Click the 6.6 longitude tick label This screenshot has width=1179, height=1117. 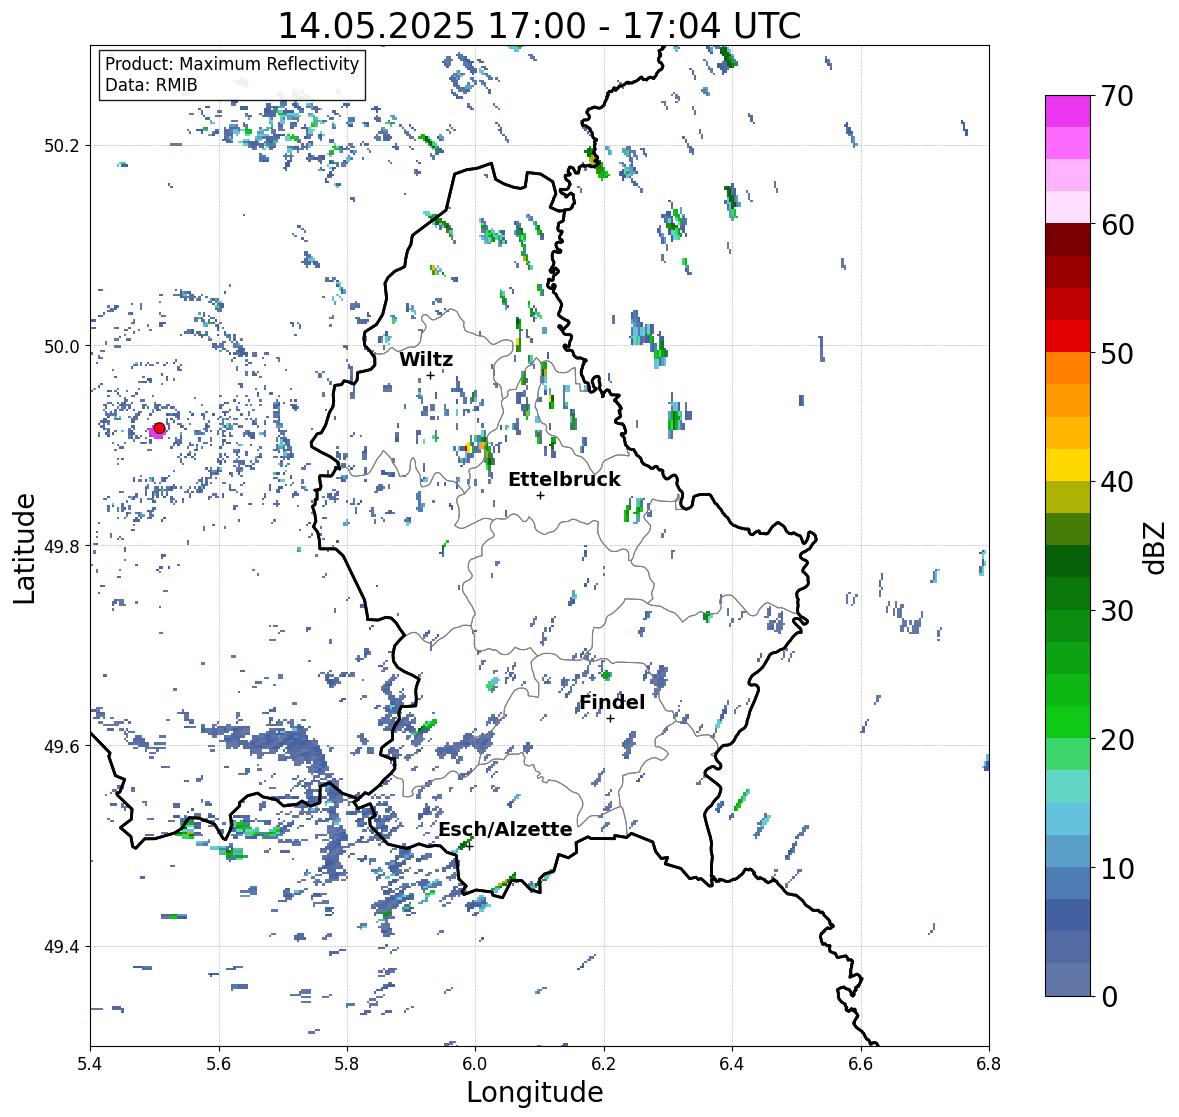pyautogui.click(x=861, y=1064)
